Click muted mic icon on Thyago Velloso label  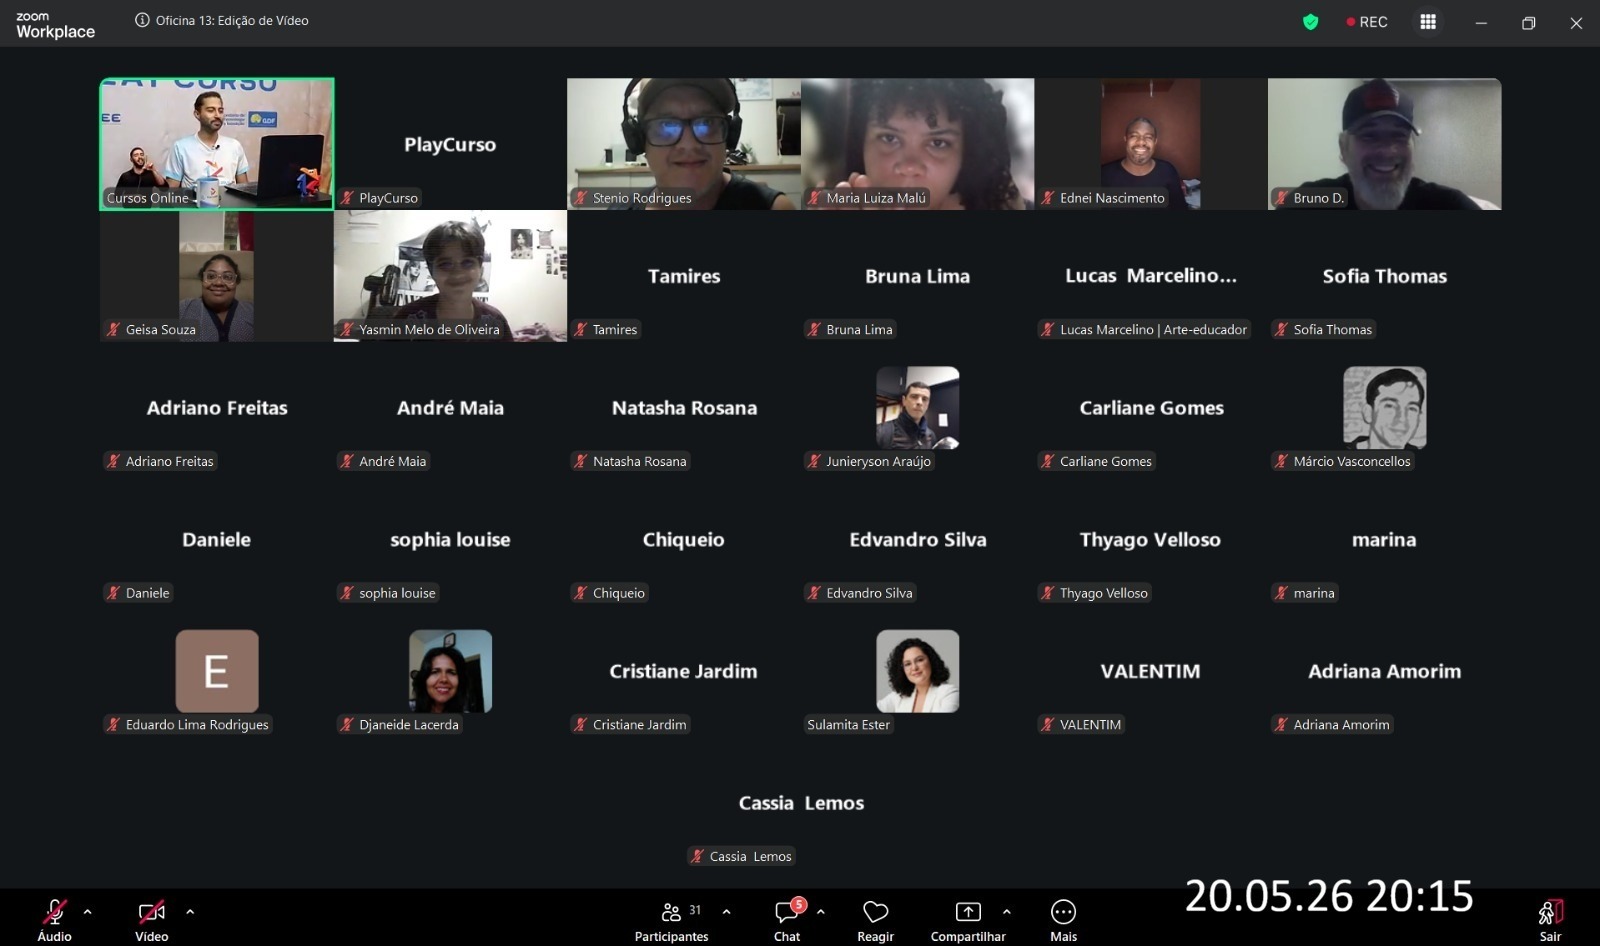pyautogui.click(x=1048, y=593)
